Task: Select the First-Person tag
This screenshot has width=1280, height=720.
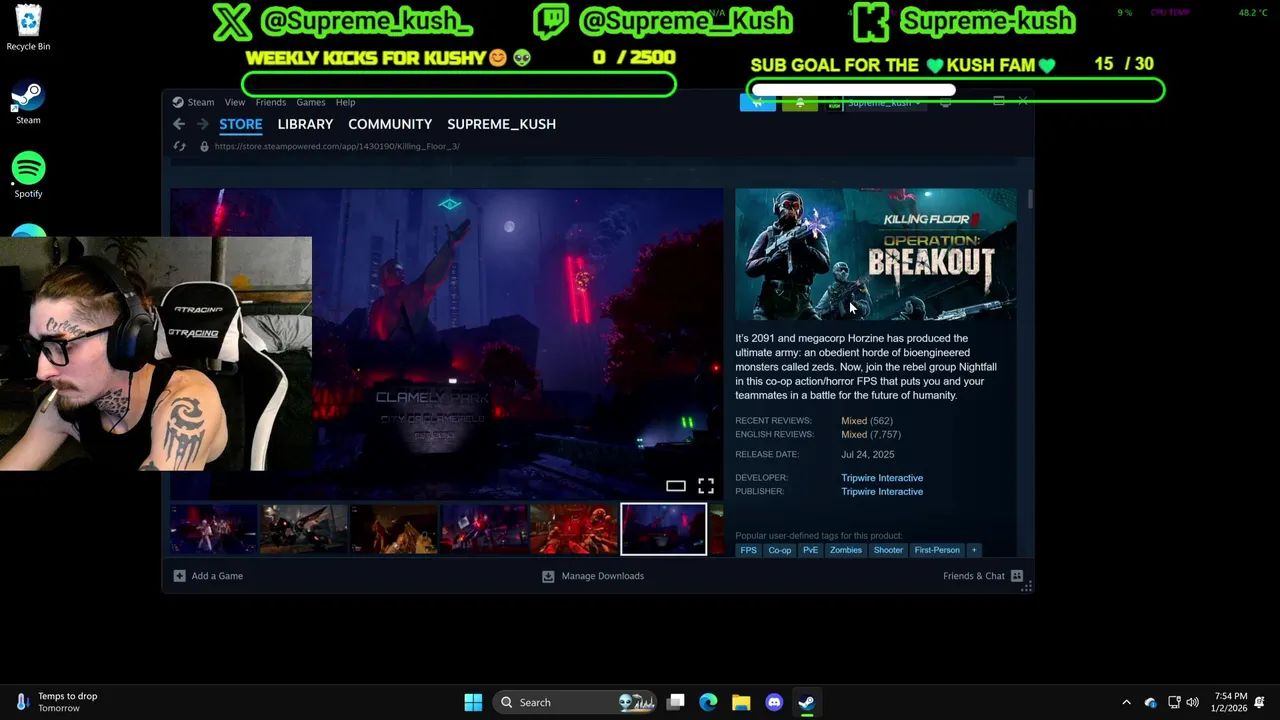Action: coord(937,550)
